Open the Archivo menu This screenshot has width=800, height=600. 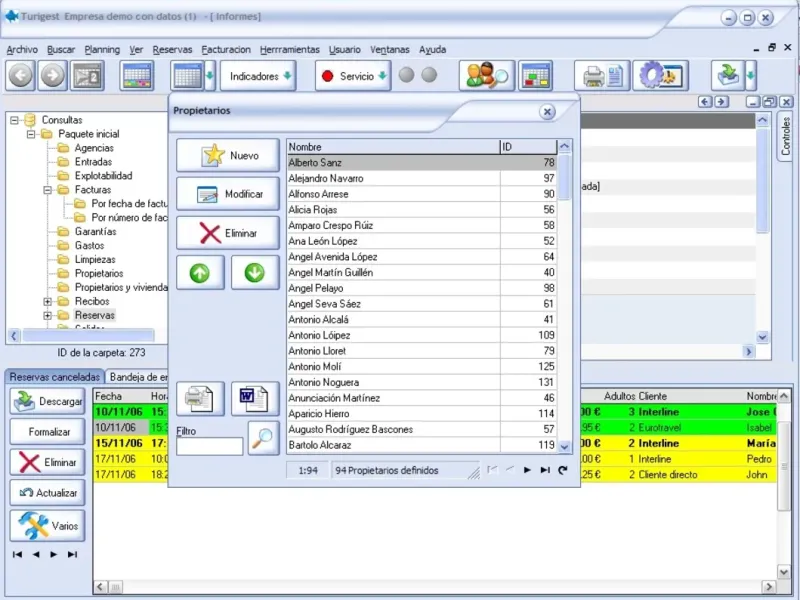coord(22,49)
